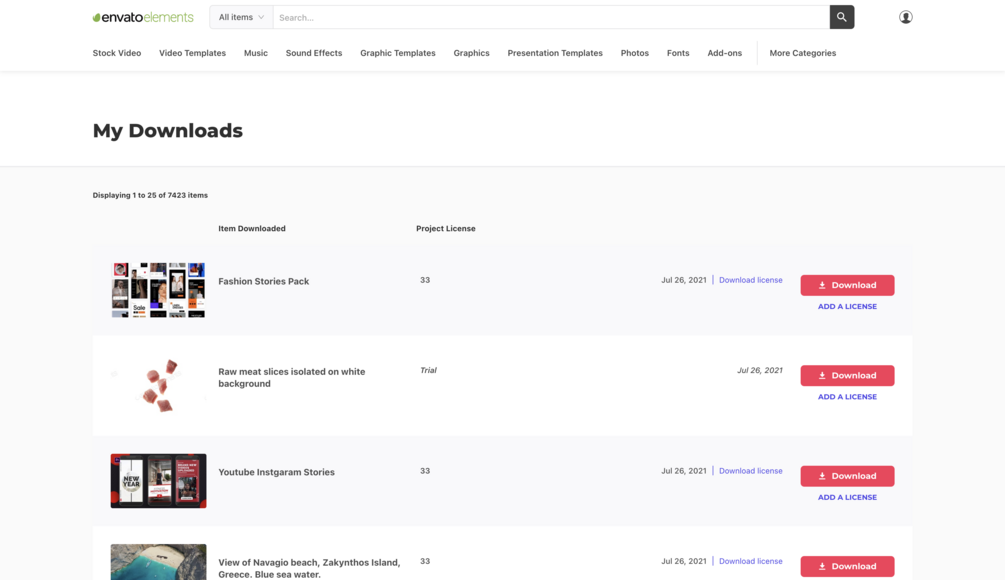1005x580 pixels.
Task: Type in the Search input field
Action: (x=550, y=17)
